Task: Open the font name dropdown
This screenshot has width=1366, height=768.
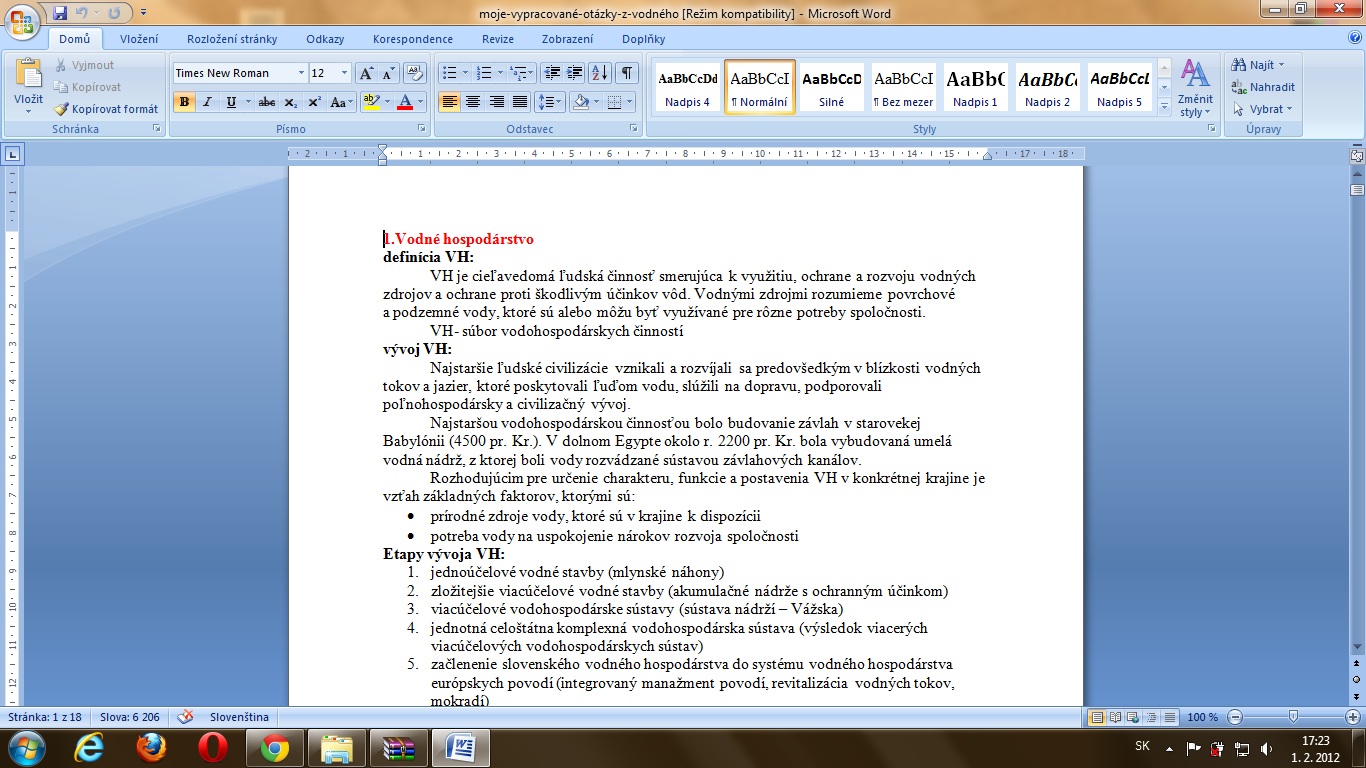Action: point(301,73)
